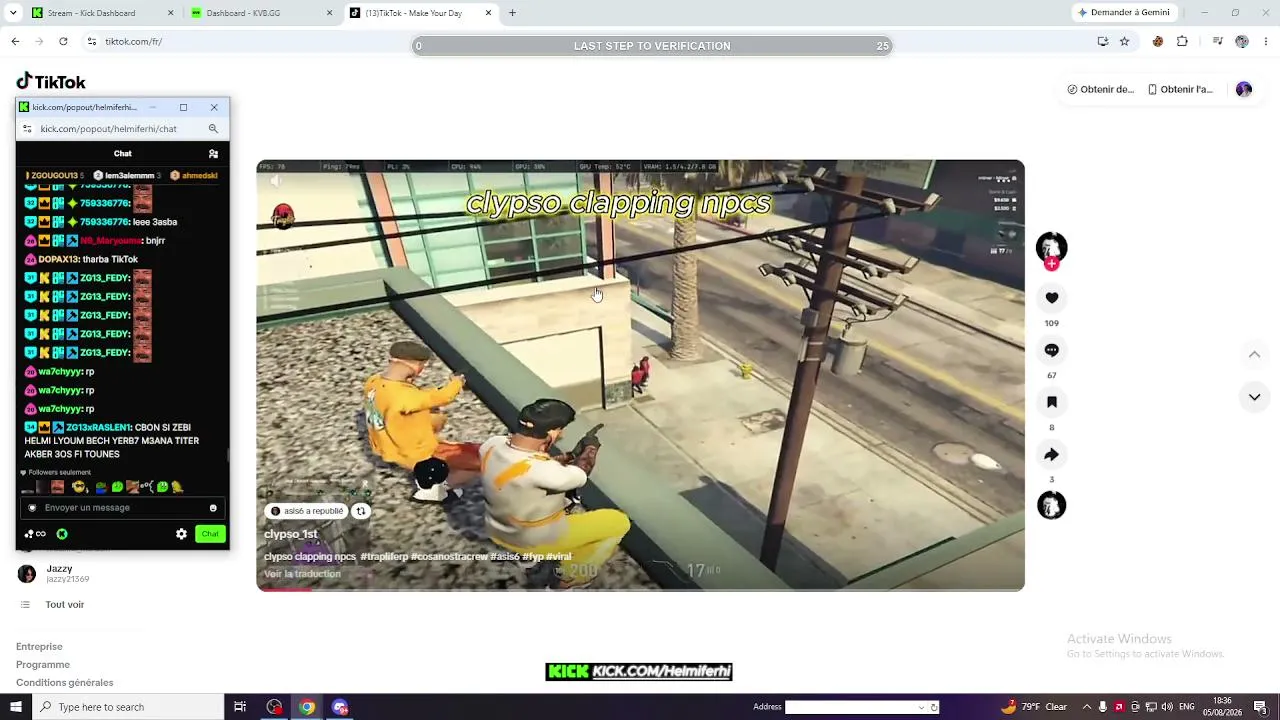Click the green Kick emblem below the message box
1280x720 pixels.
62,534
